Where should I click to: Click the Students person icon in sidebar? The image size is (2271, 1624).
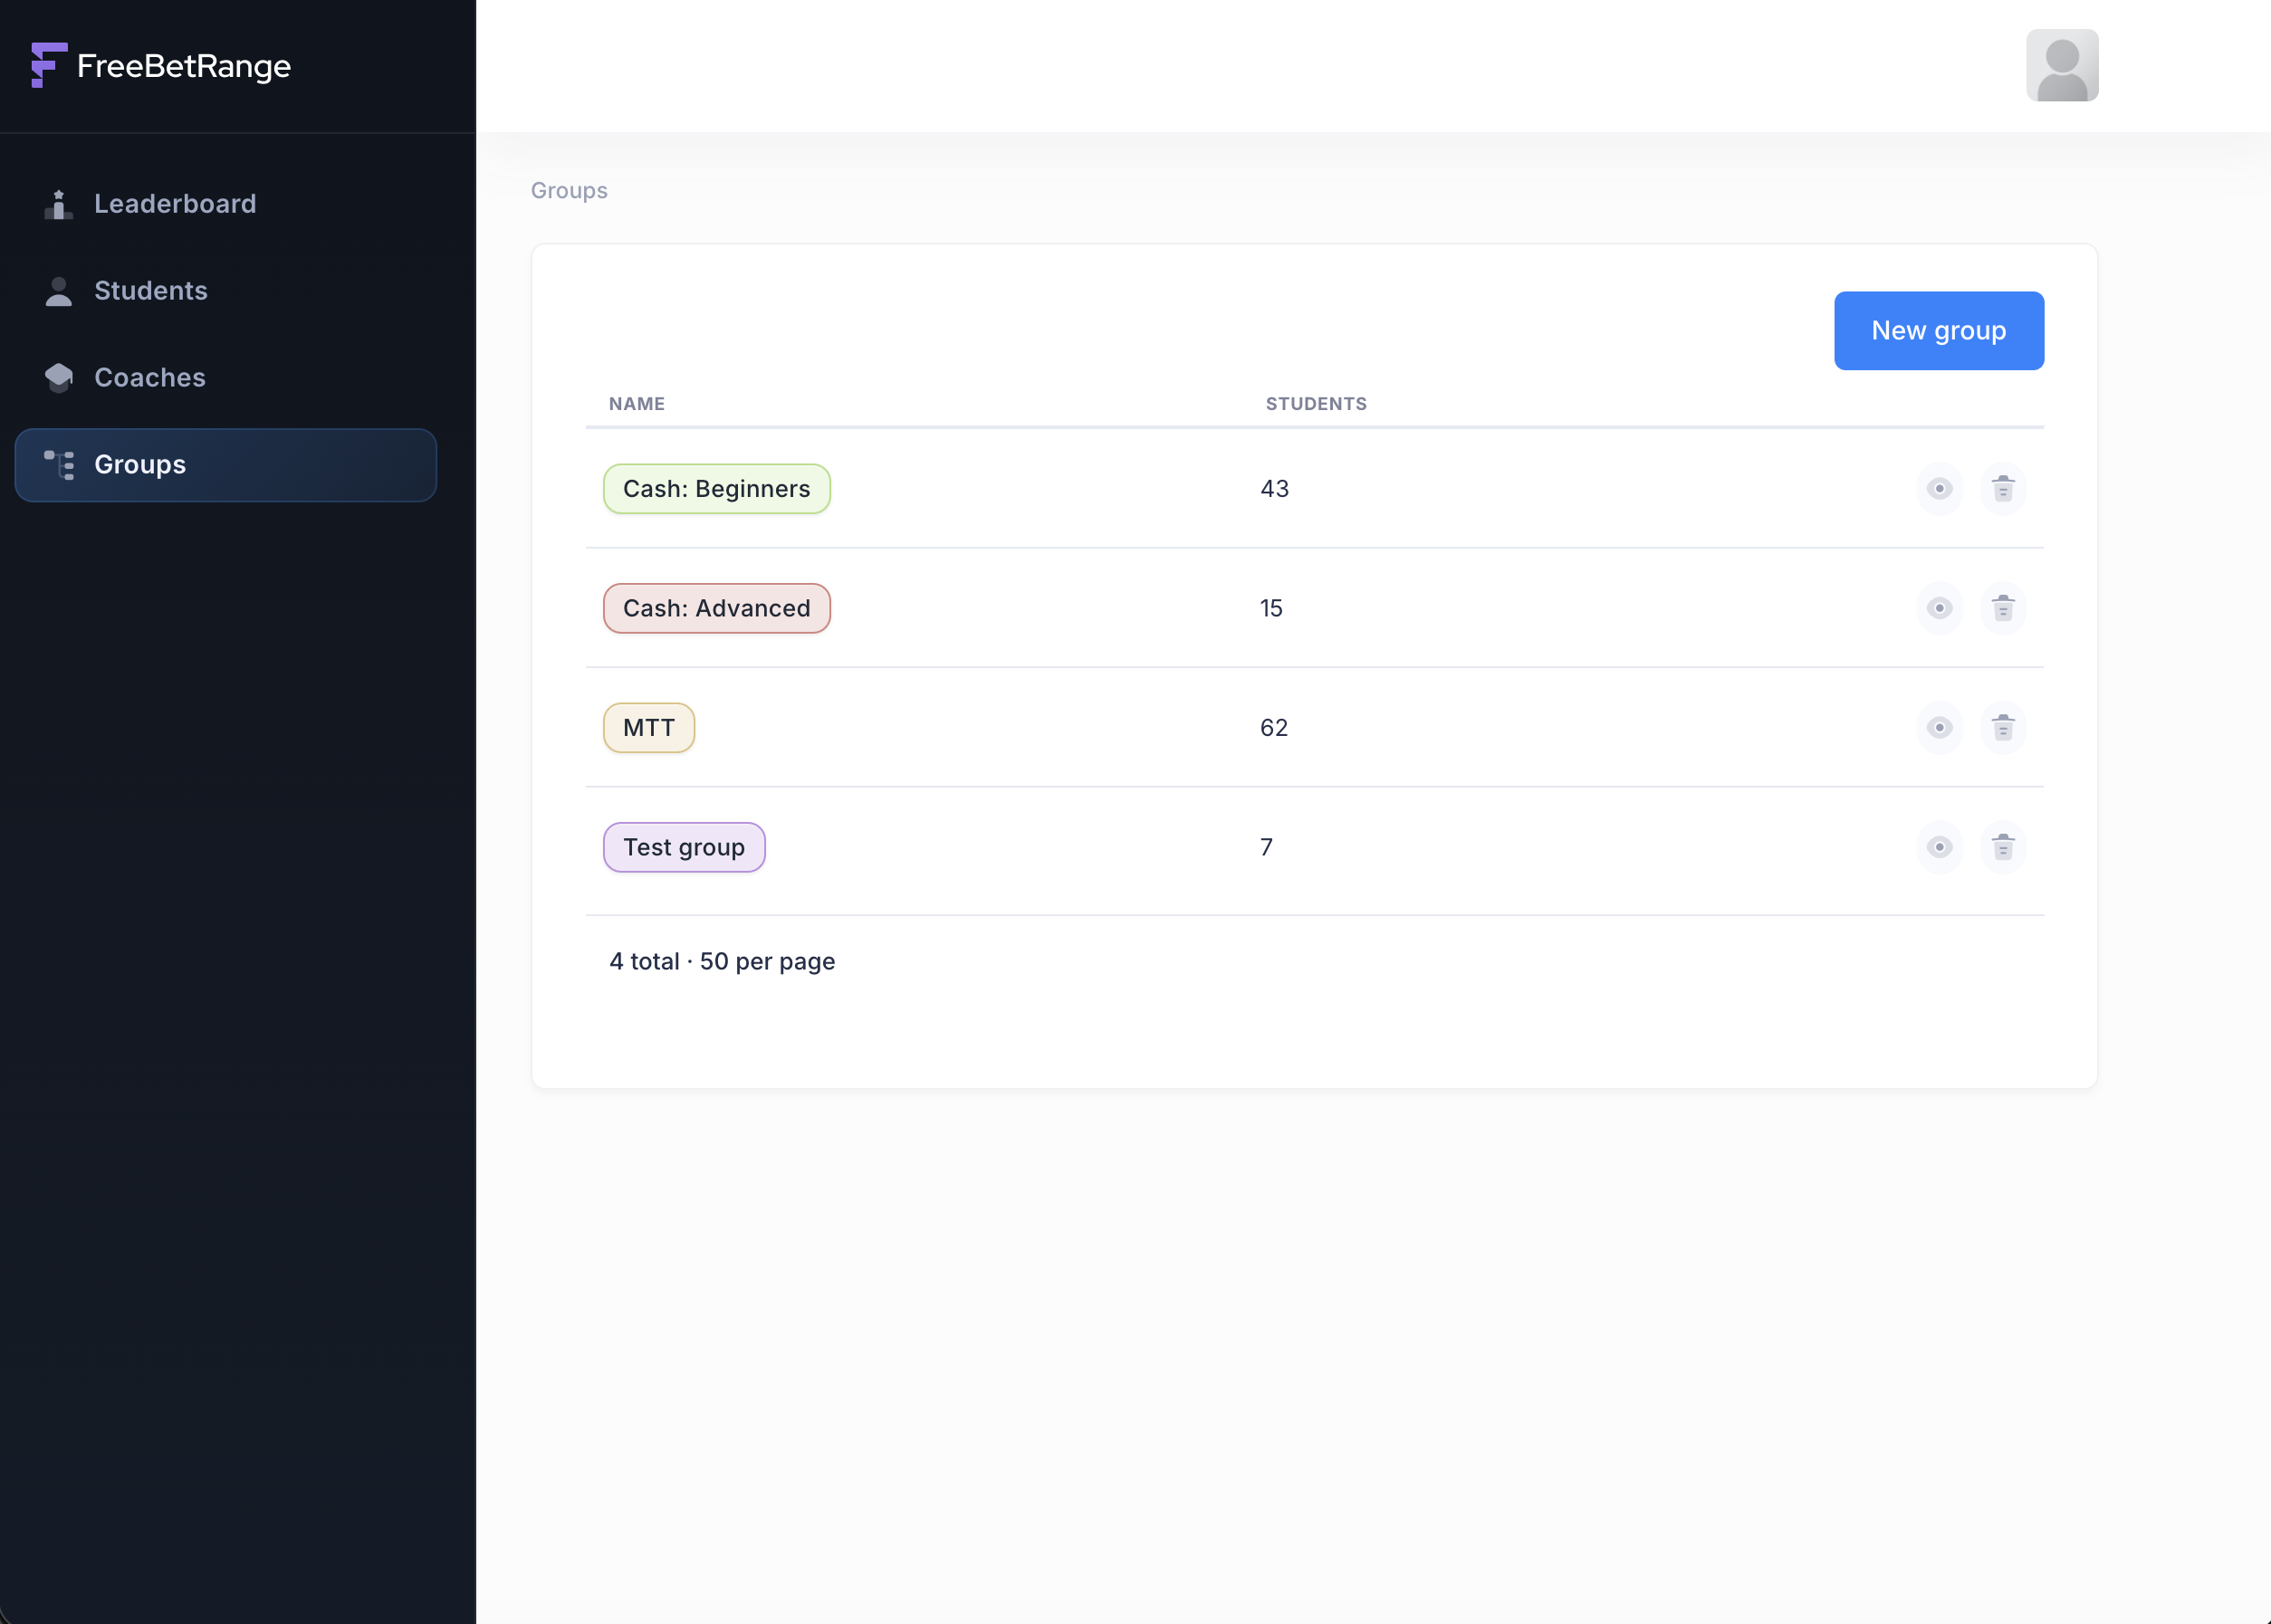58,290
